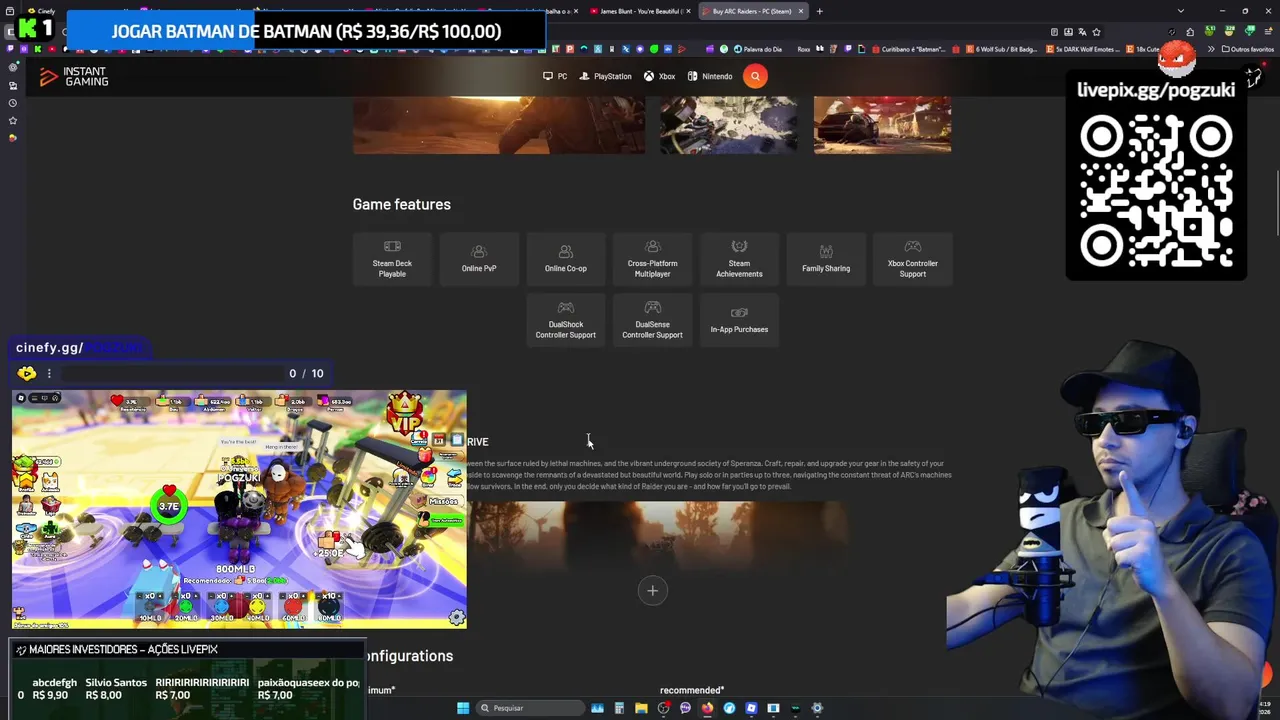This screenshot has height=720, width=1280.
Task: Select the Steam Achievements feature tile
Action: pyautogui.click(x=739, y=259)
